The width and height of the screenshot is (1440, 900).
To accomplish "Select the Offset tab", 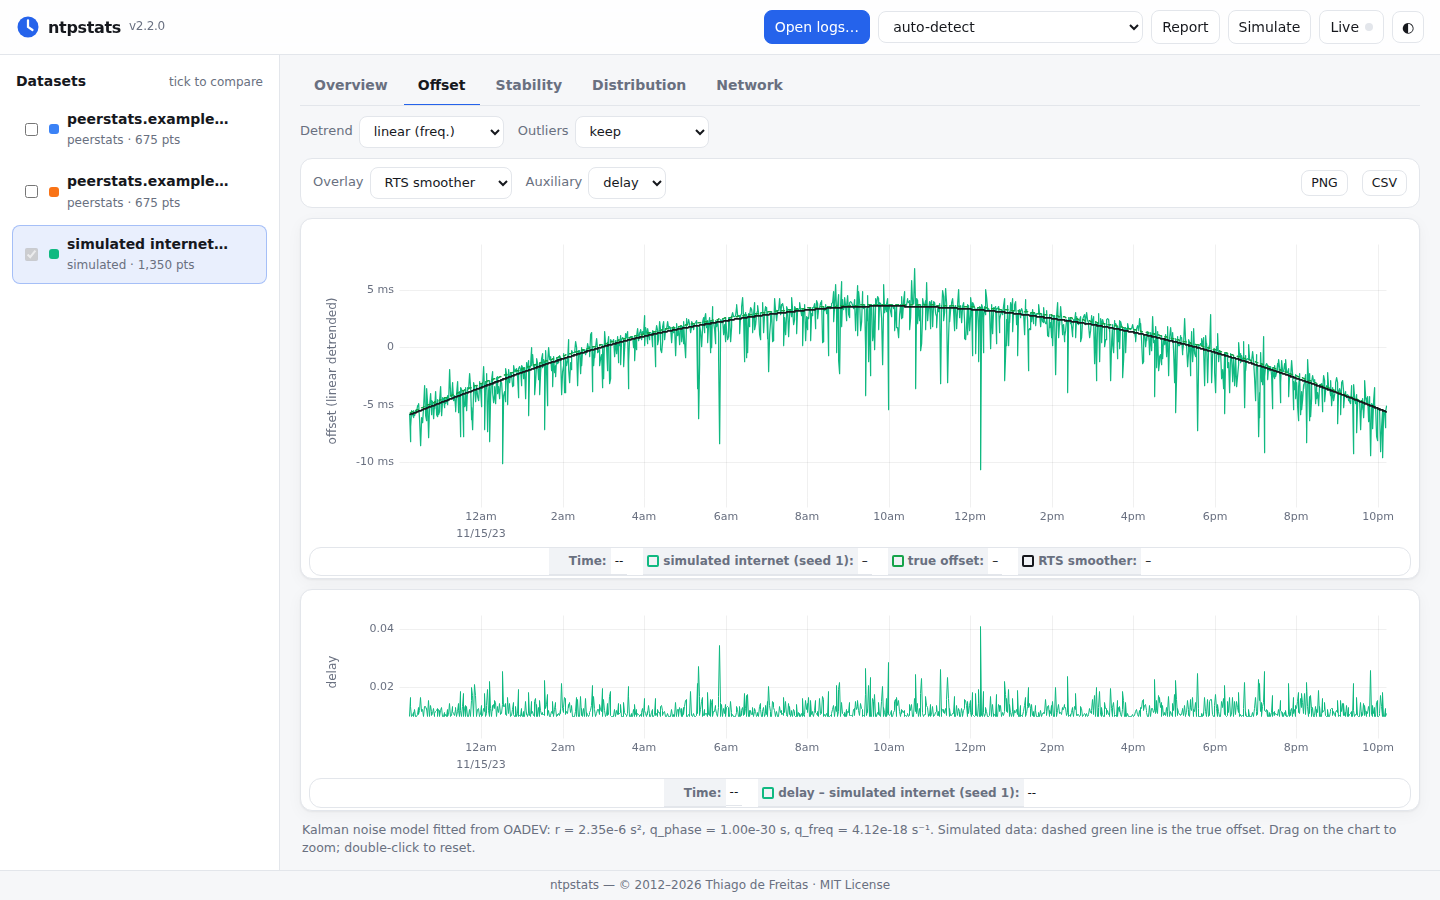I will pyautogui.click(x=442, y=85).
